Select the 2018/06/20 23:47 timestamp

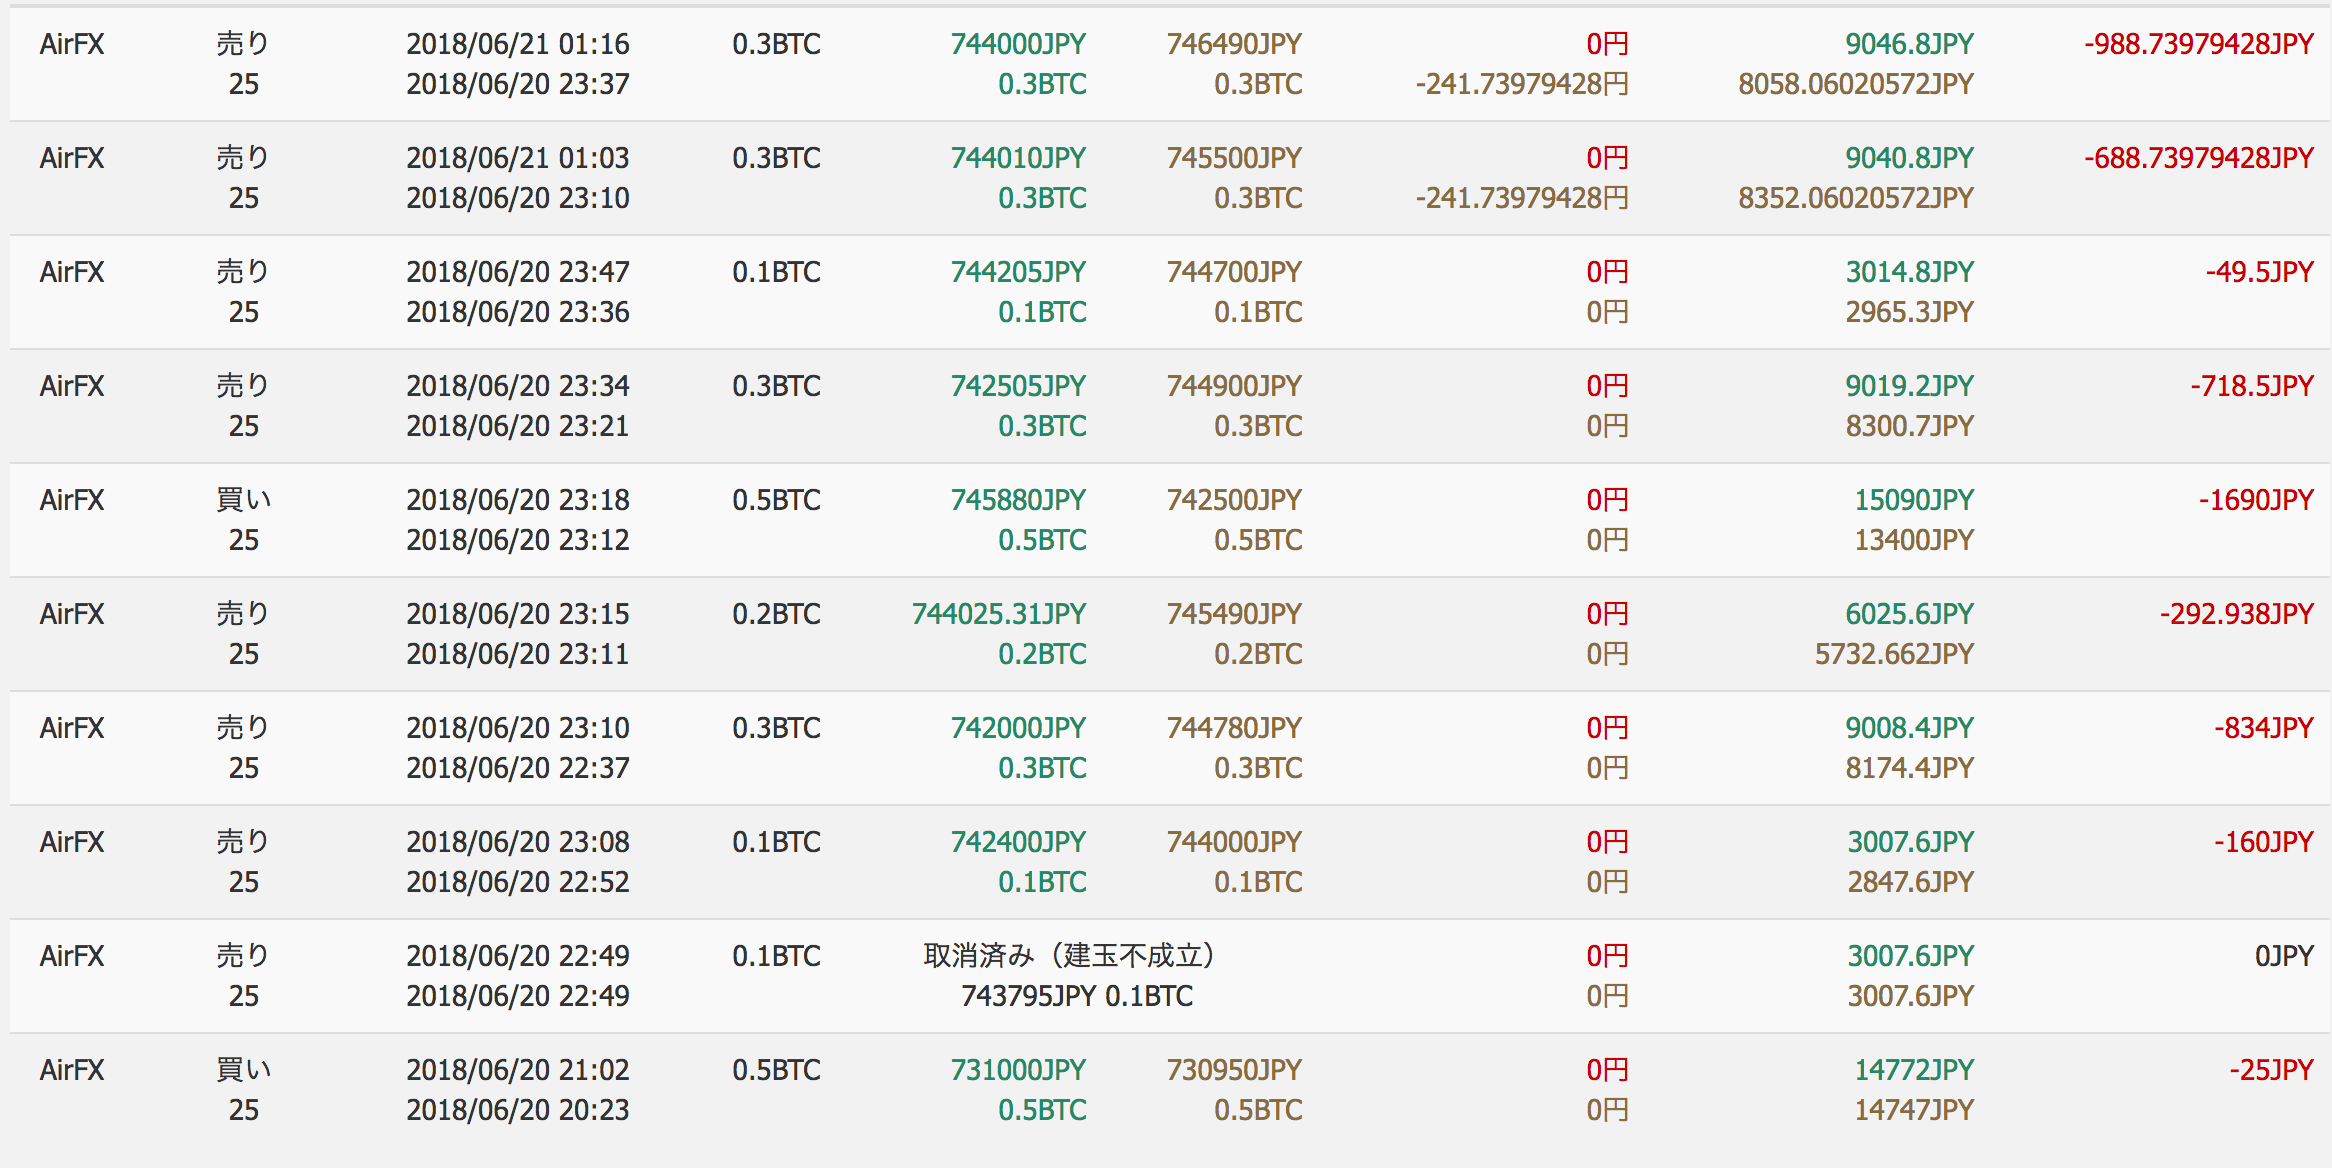pos(518,272)
